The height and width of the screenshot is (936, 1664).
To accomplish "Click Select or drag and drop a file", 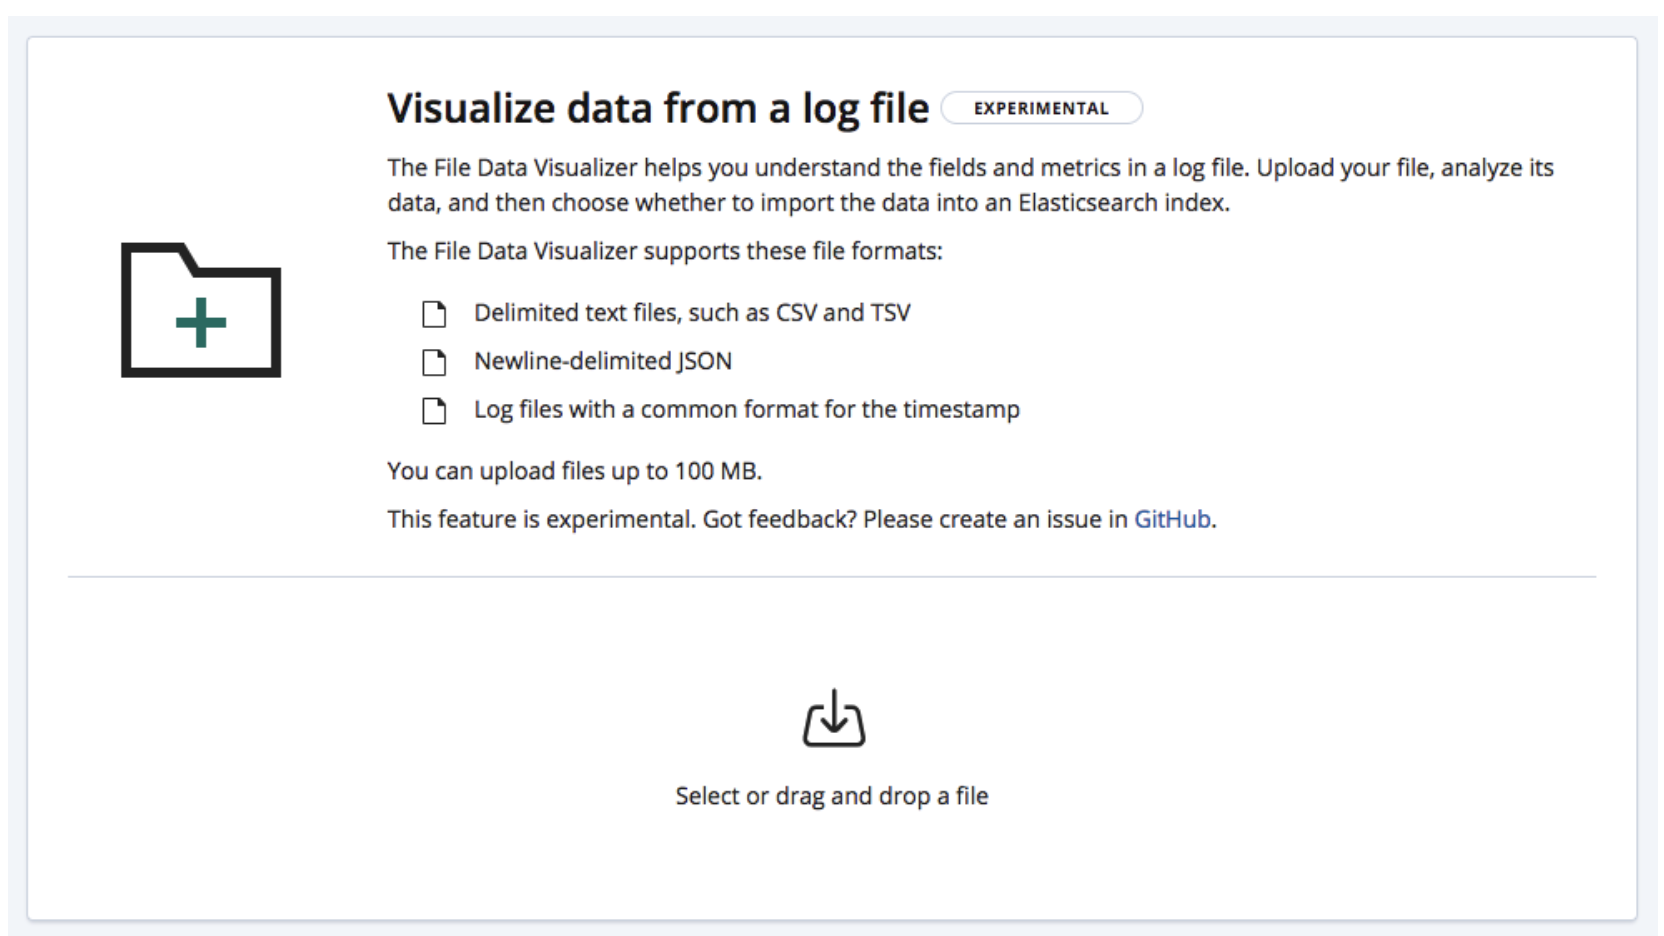I will point(833,795).
